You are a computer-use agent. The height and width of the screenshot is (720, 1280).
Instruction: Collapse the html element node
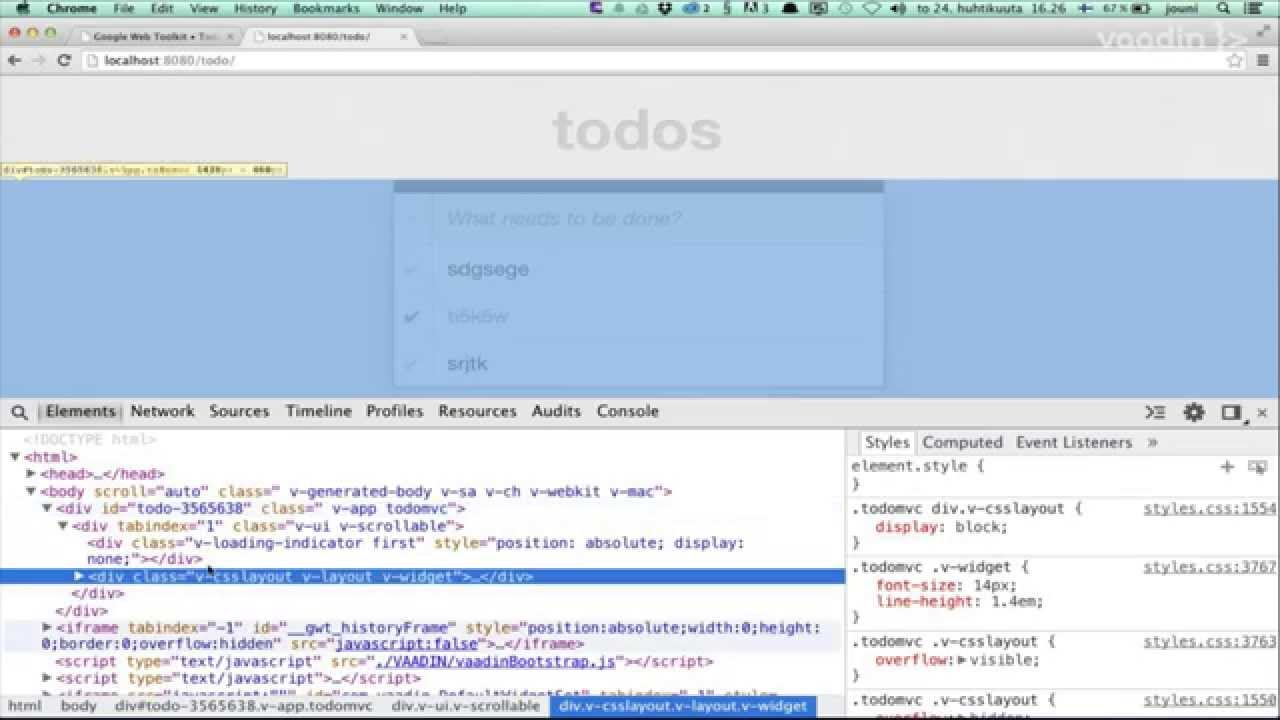[15, 457]
